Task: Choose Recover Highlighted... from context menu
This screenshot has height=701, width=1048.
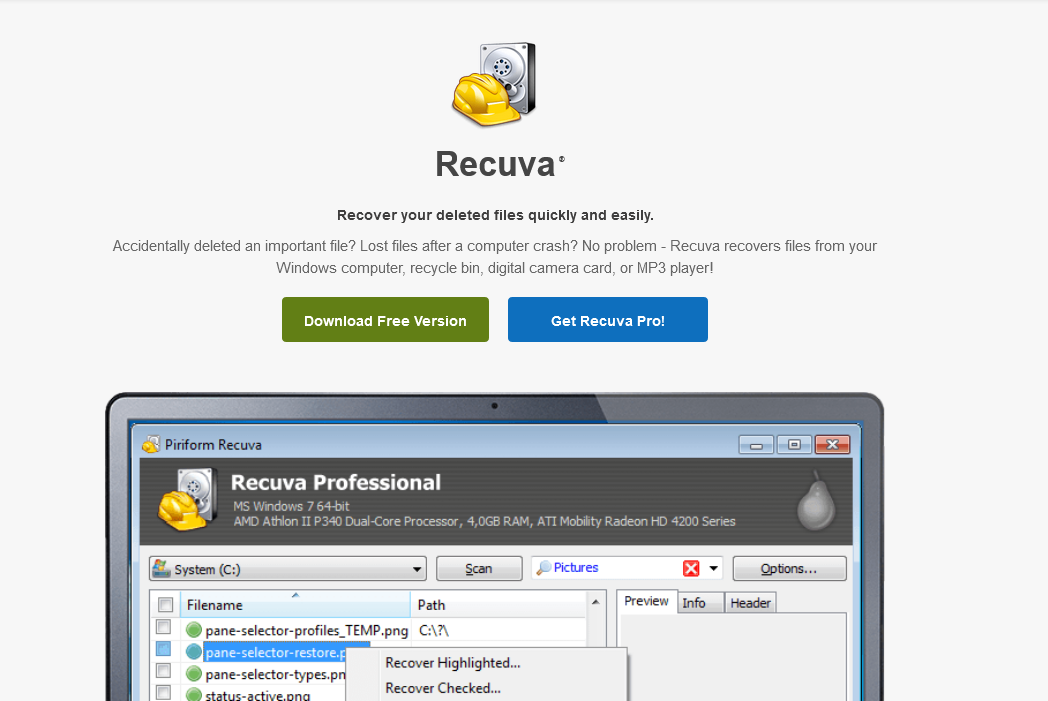Action: coord(452,663)
